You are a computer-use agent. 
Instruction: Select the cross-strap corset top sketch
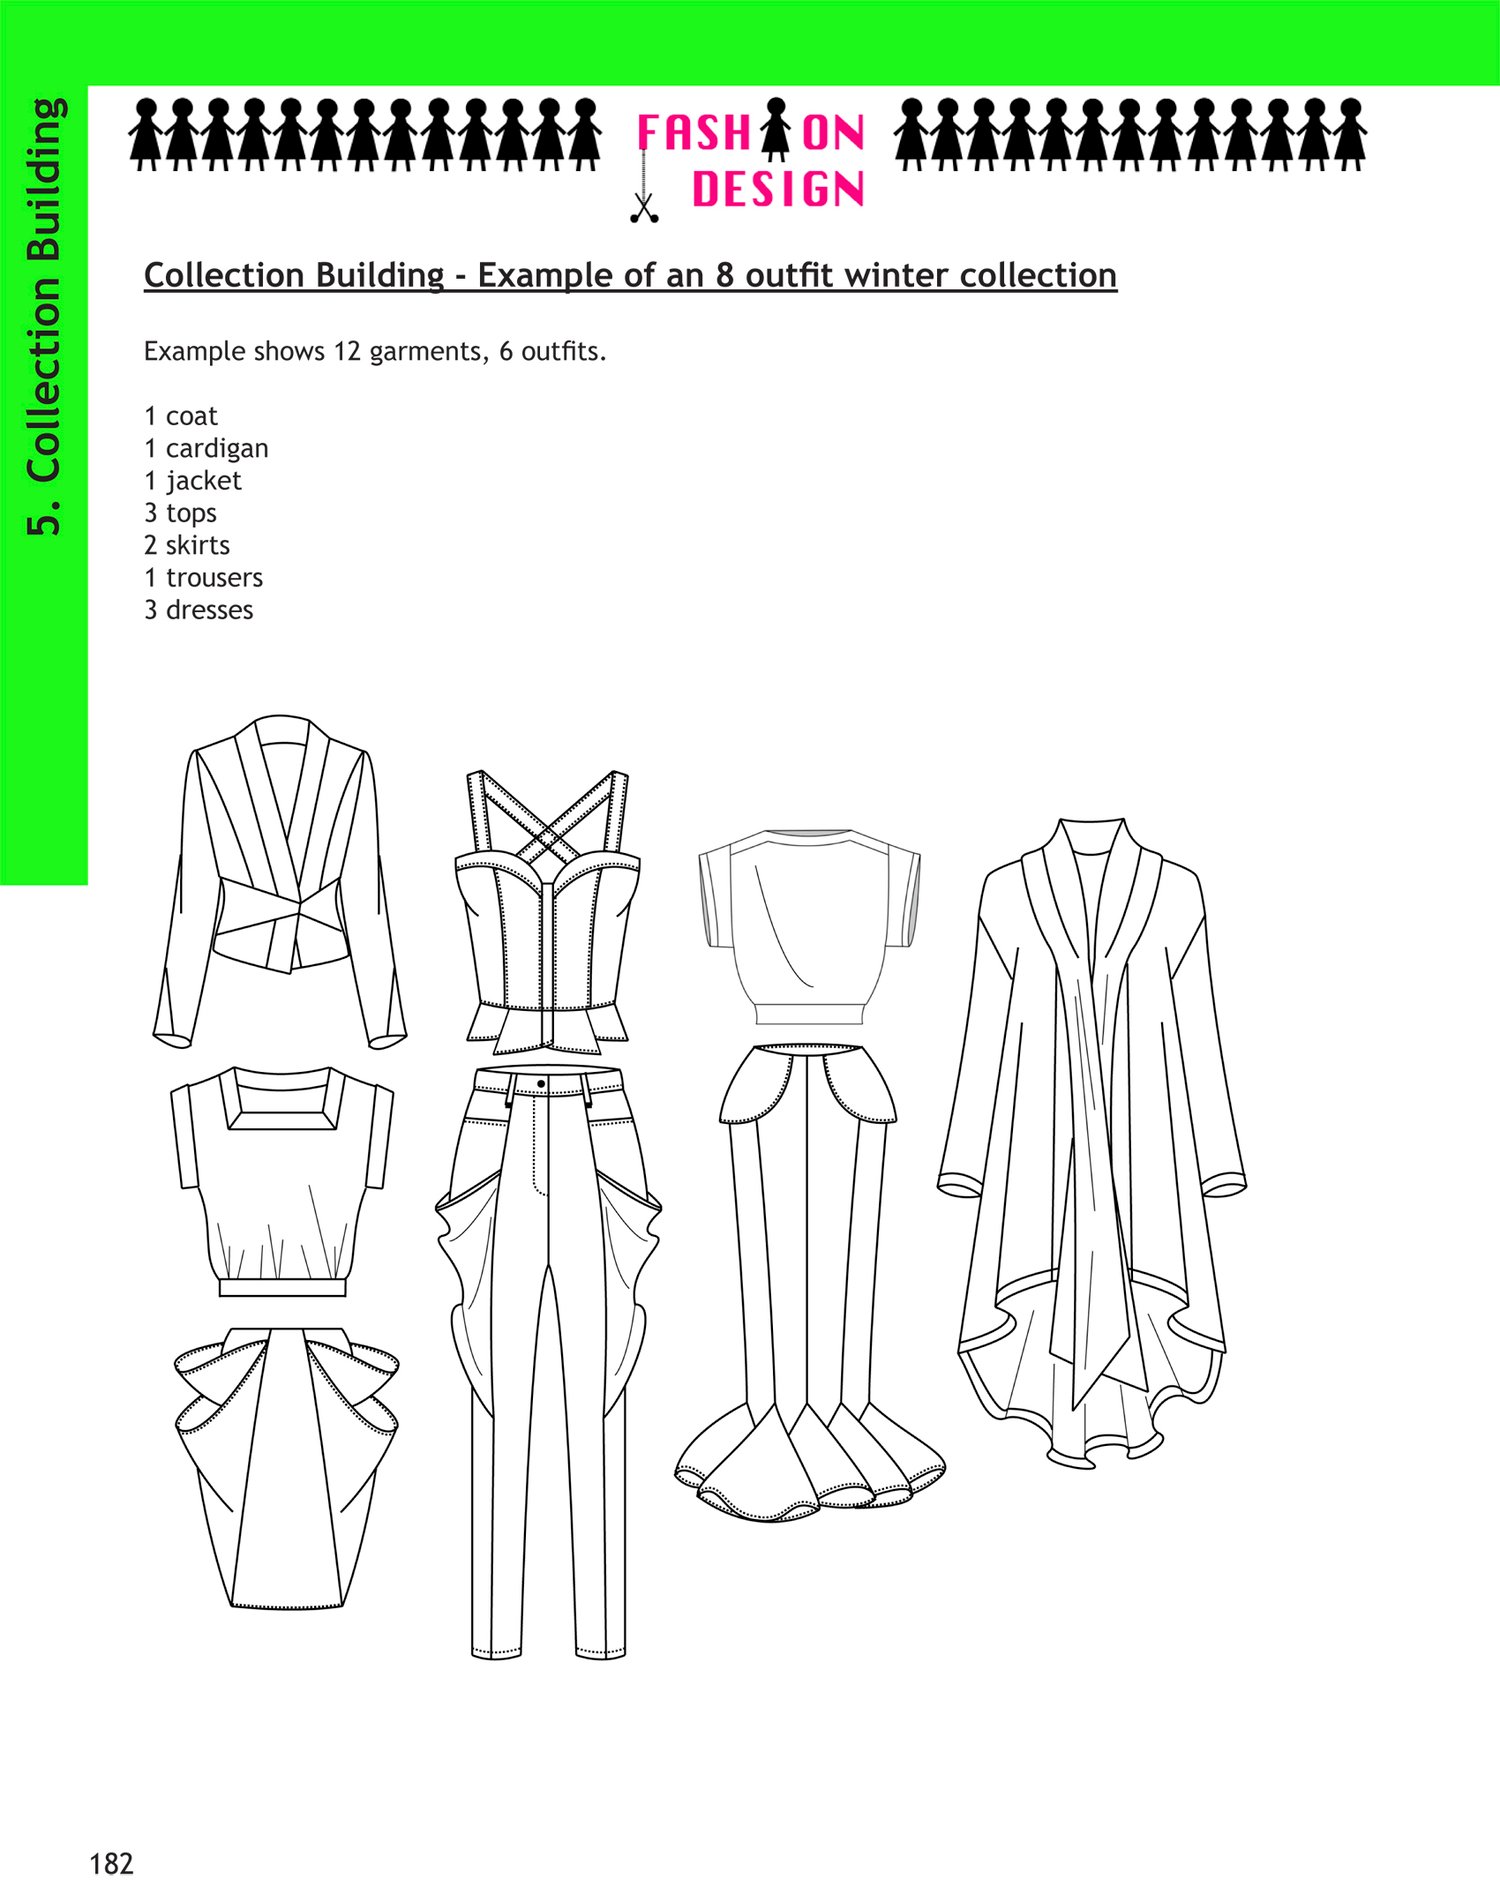[547, 912]
